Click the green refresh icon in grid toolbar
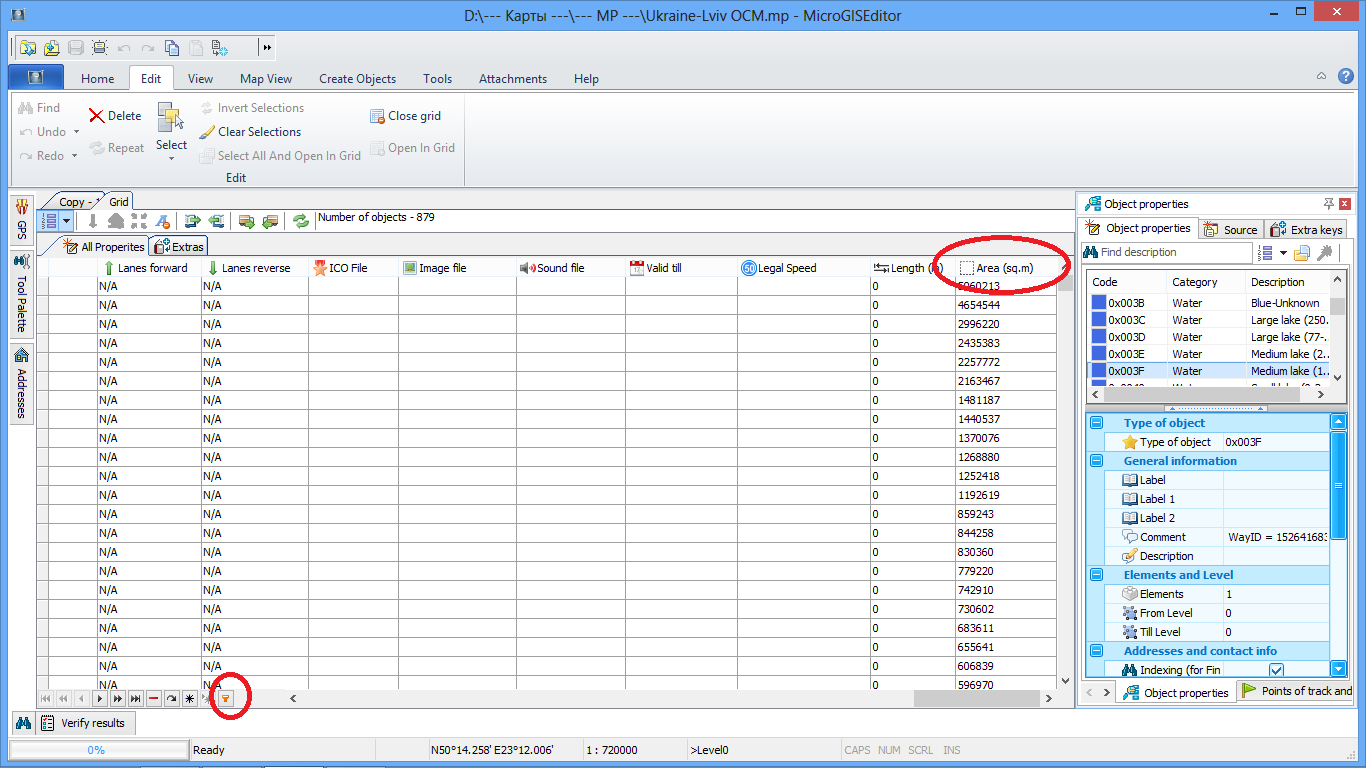The height and width of the screenshot is (768, 1366). 300,221
